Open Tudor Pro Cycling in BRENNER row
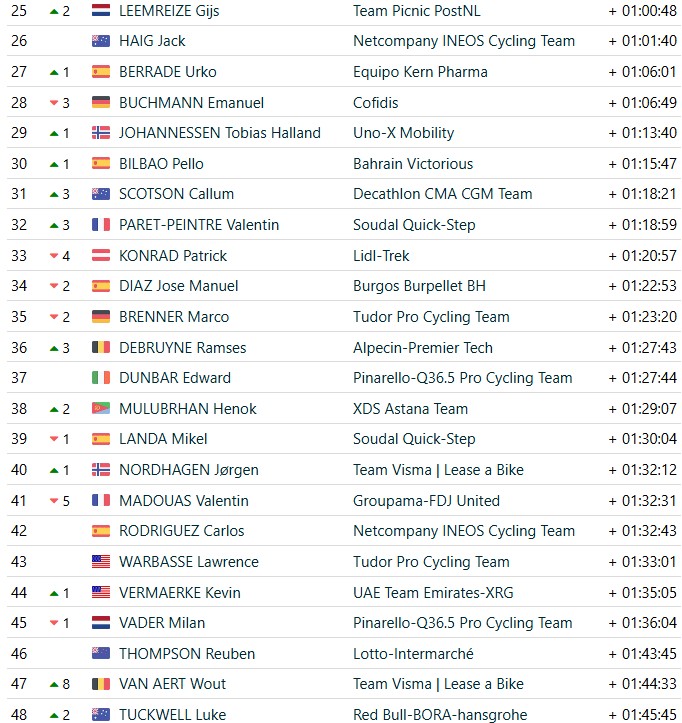This screenshot has height=723, width=682. point(431,317)
